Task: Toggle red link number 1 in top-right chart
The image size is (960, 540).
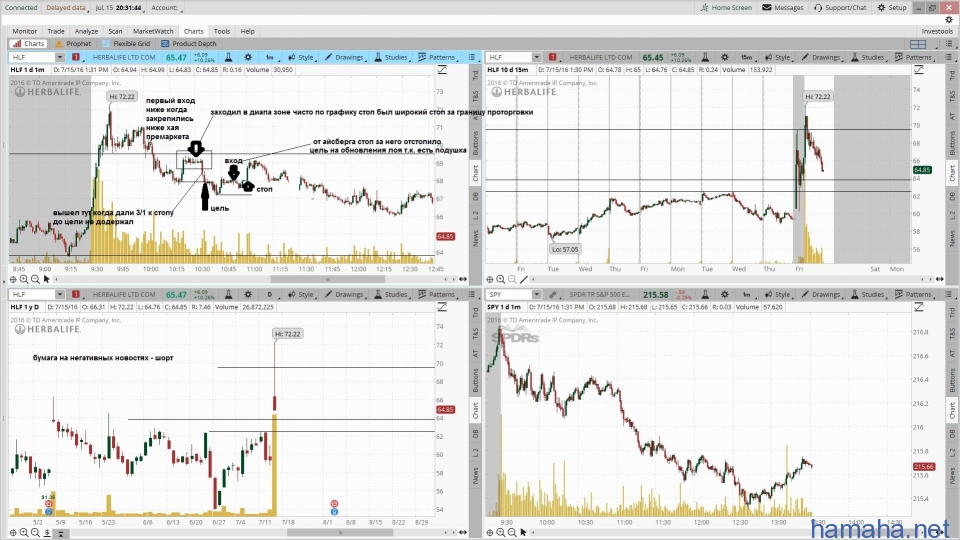Action: 552,57
